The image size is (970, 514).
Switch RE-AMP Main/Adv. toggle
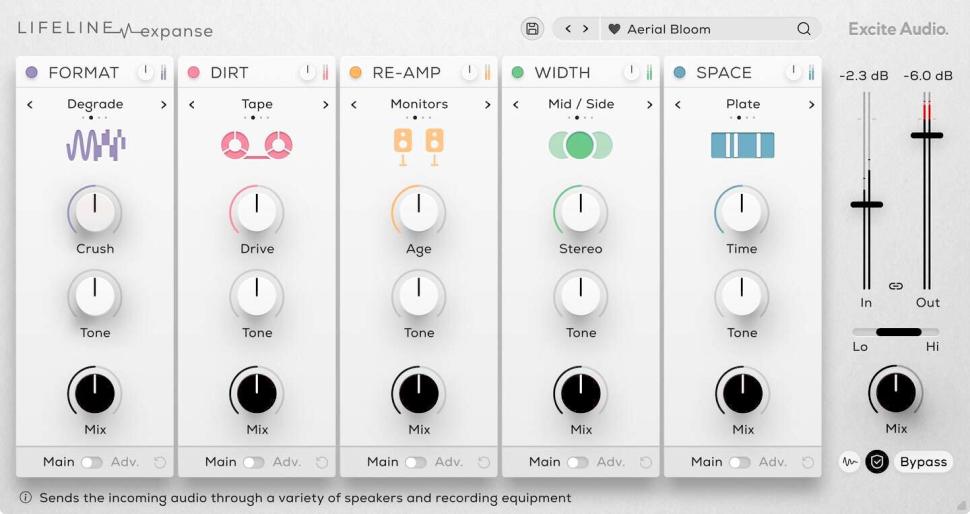coord(416,462)
